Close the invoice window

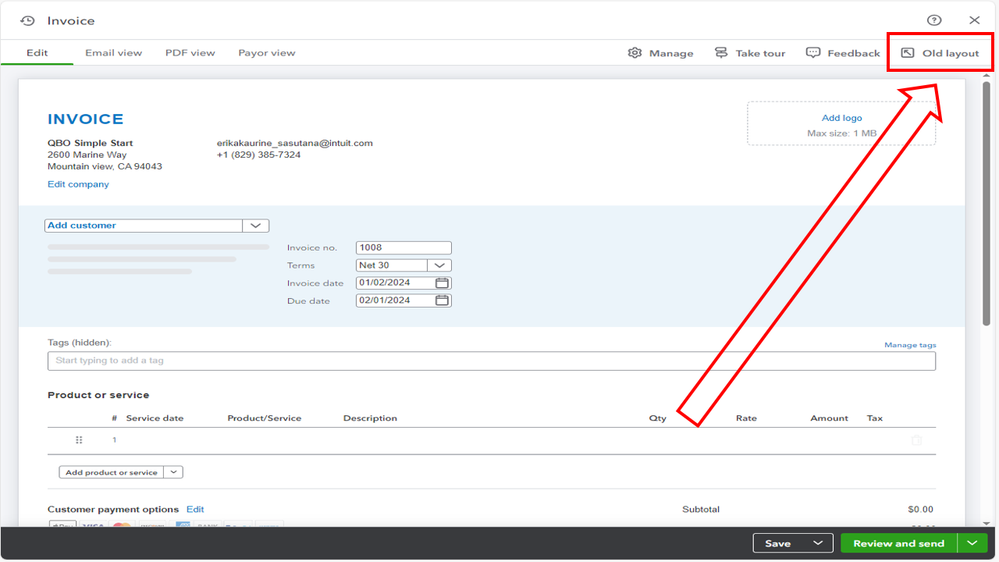[x=974, y=20]
